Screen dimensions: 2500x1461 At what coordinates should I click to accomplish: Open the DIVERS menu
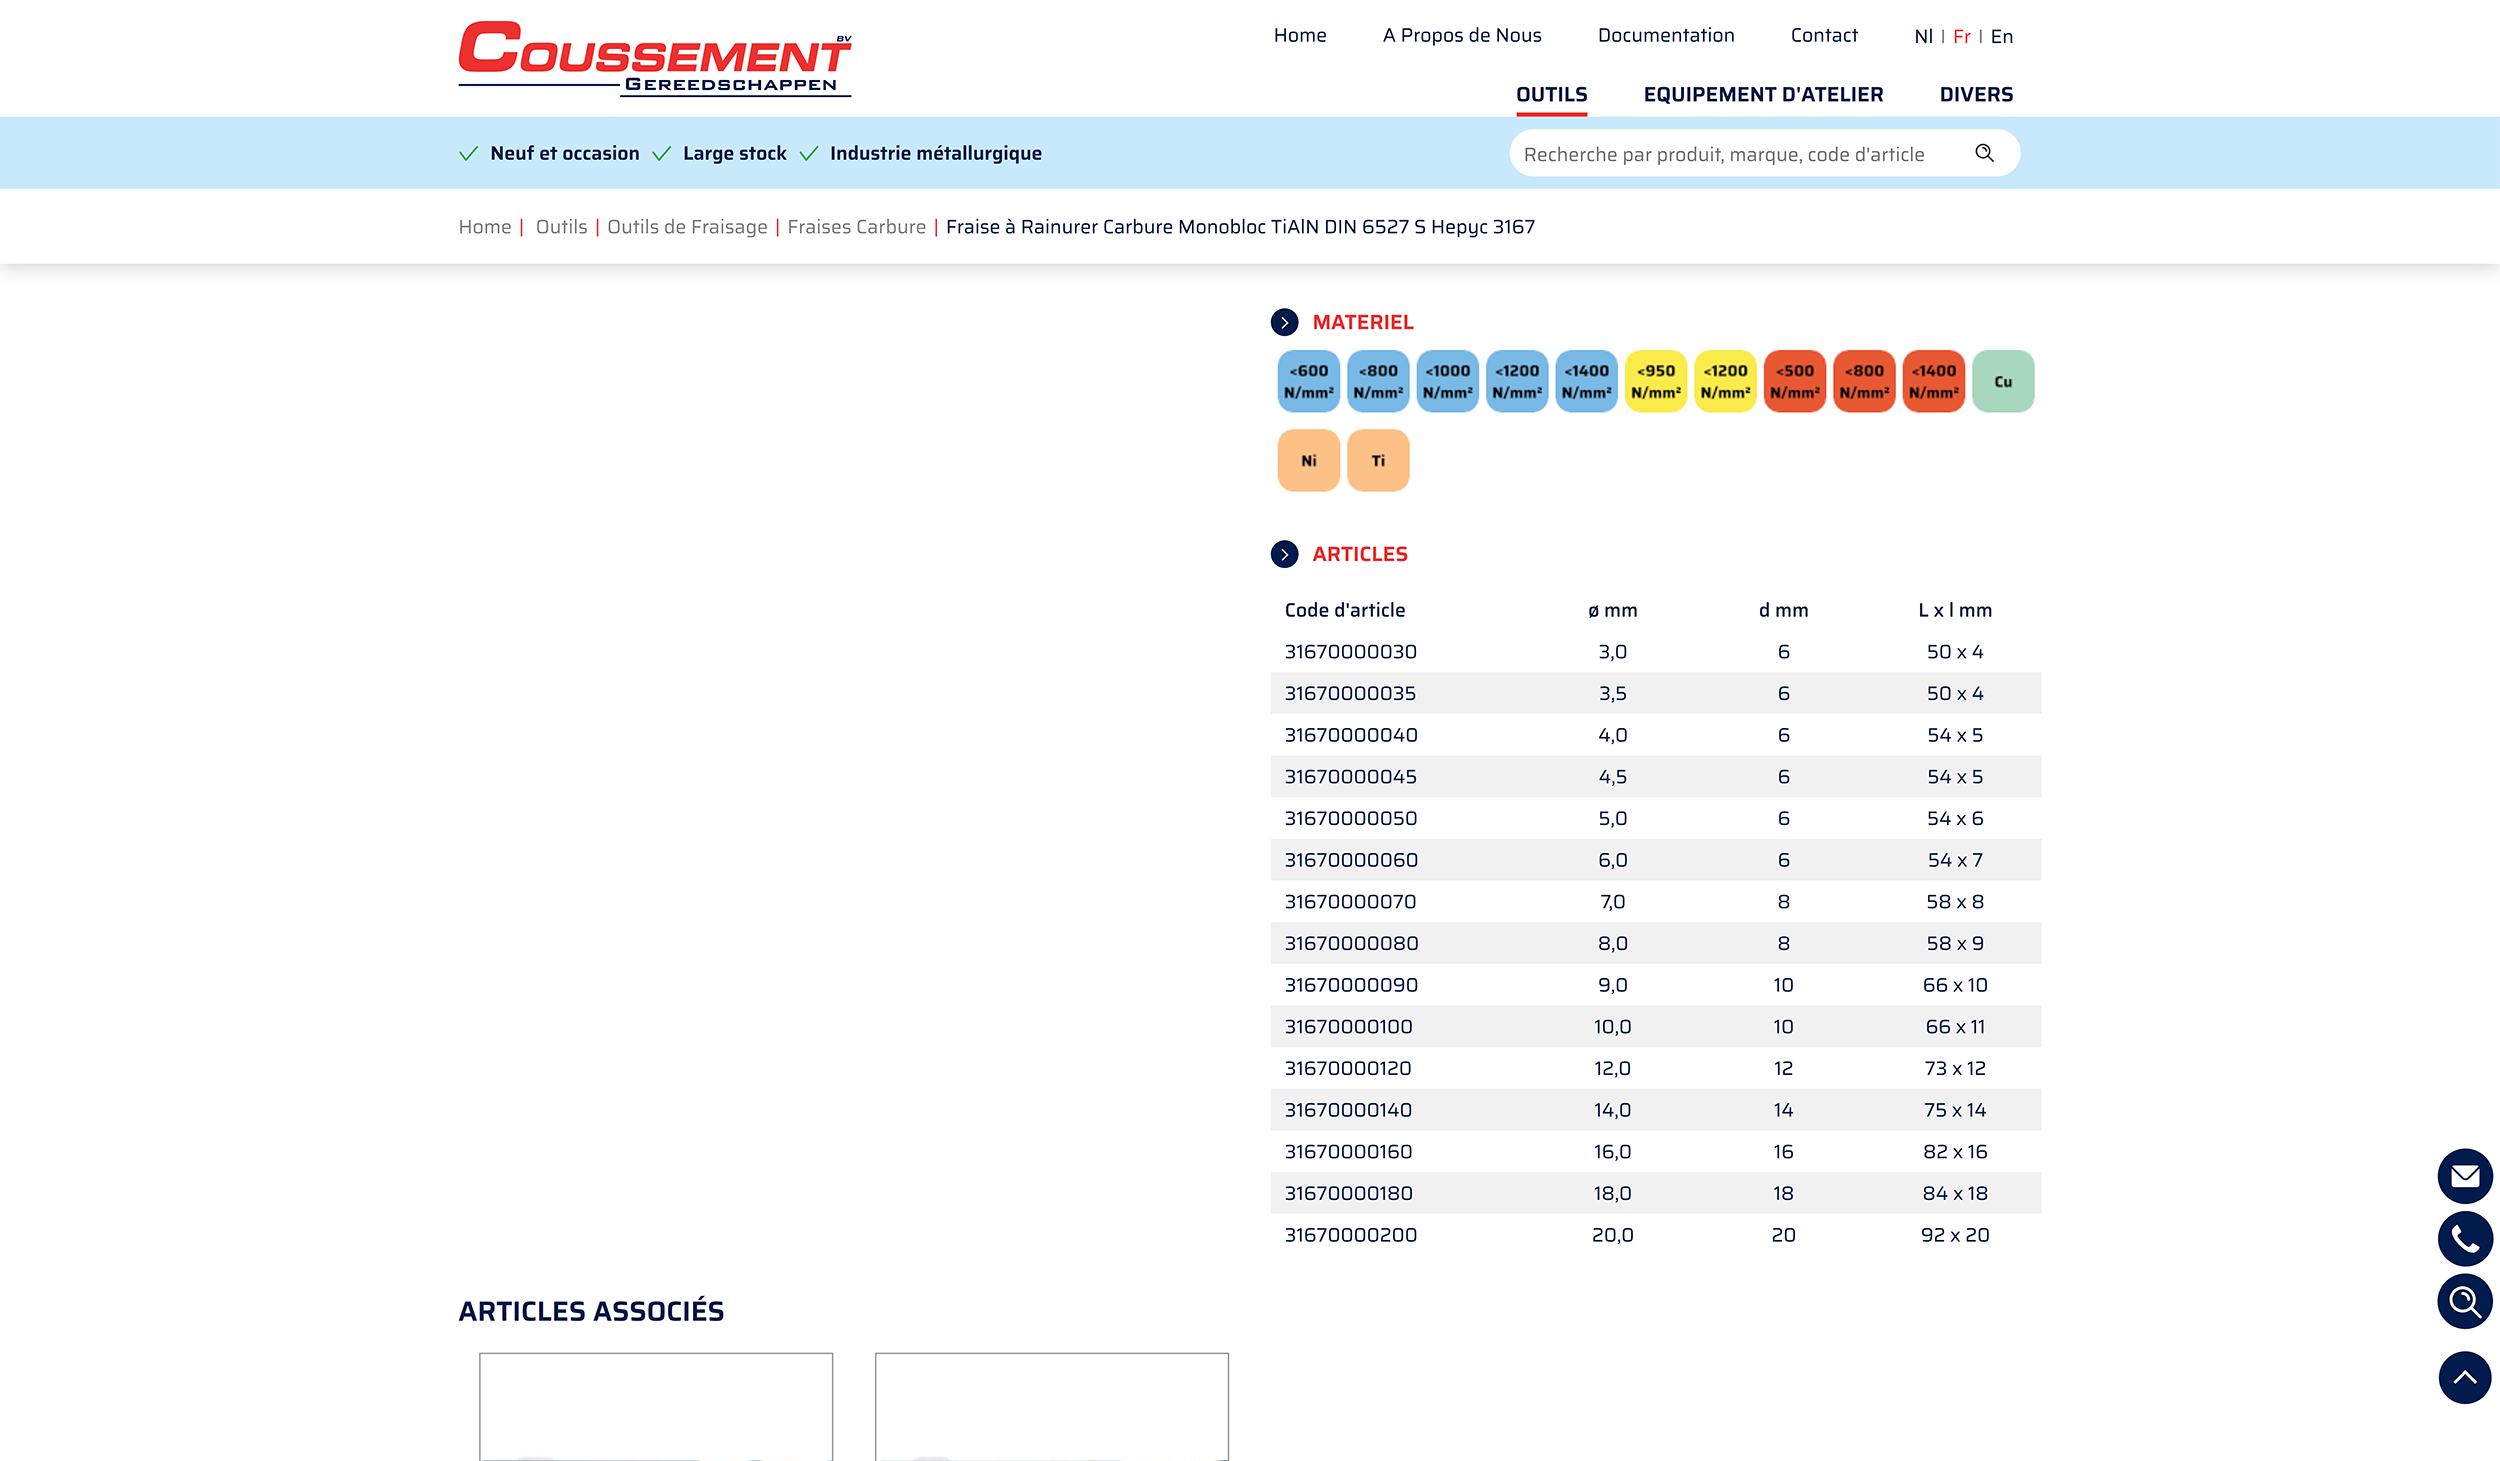tap(1975, 95)
